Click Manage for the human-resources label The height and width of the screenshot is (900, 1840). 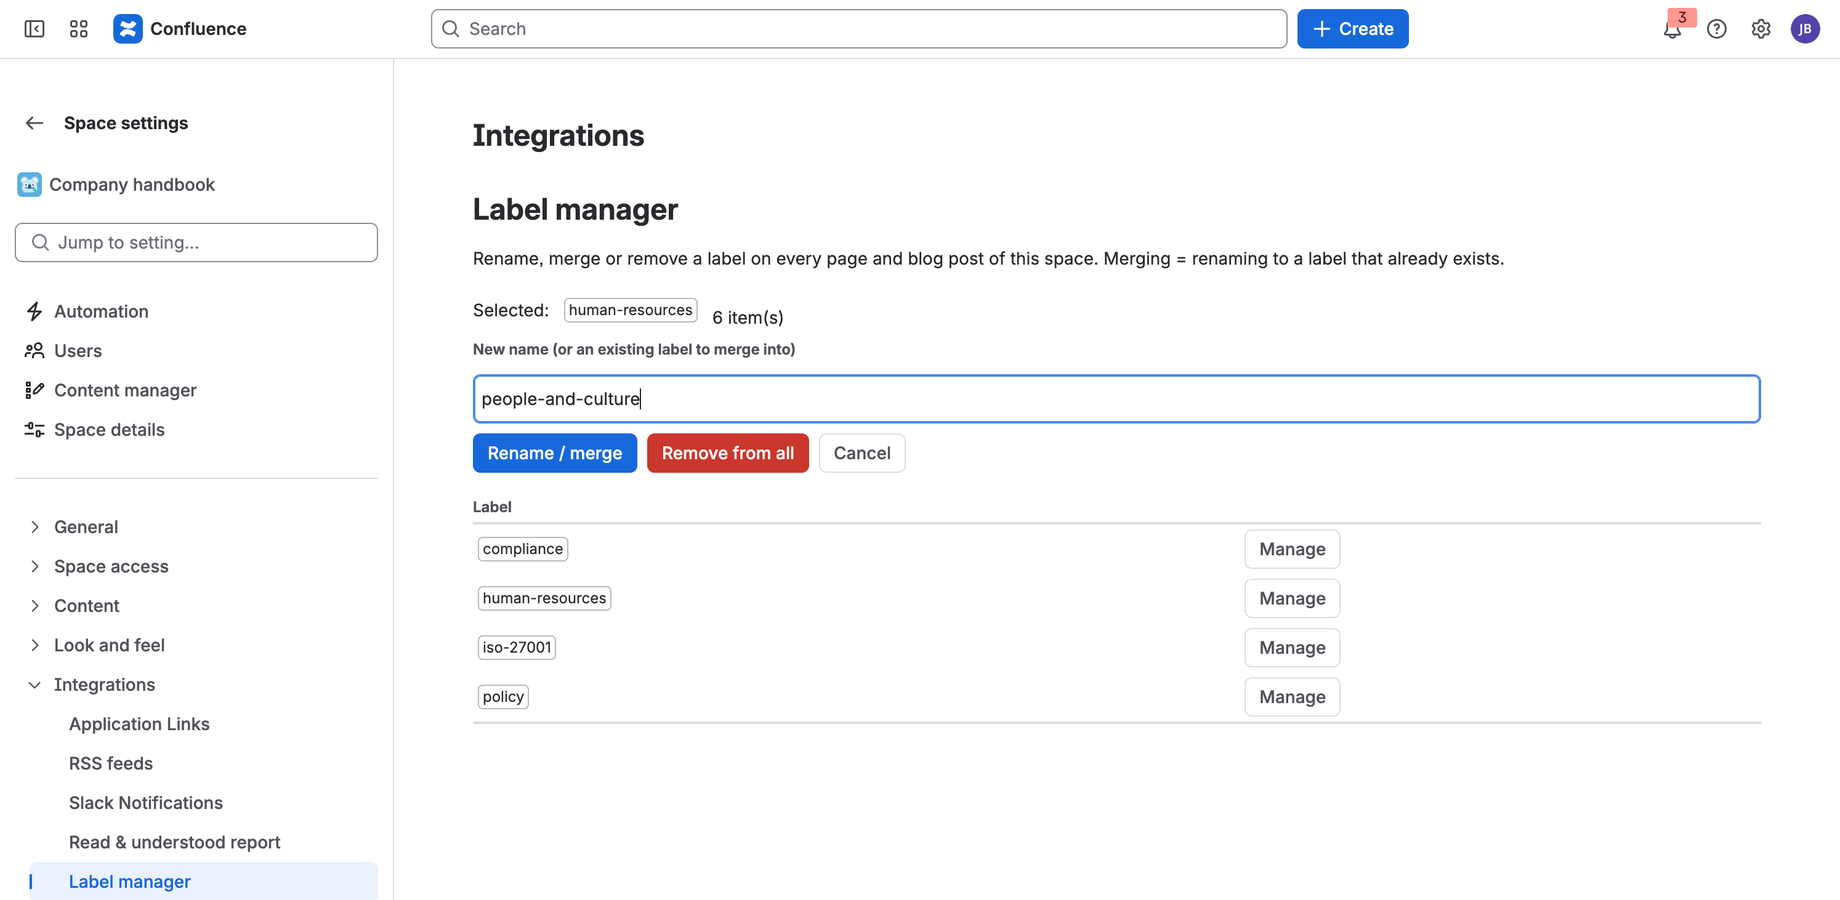point(1292,598)
